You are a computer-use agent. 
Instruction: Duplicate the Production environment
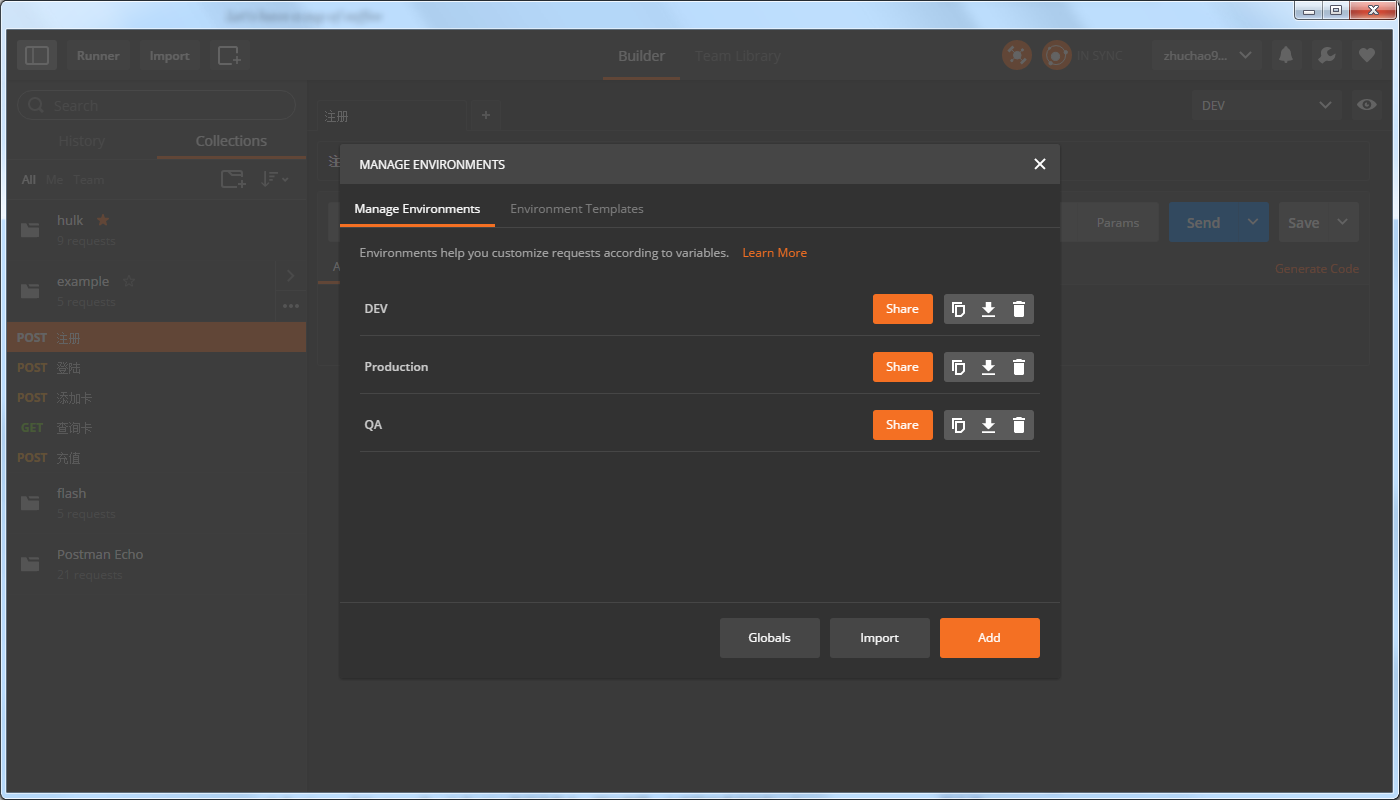[x=958, y=367]
